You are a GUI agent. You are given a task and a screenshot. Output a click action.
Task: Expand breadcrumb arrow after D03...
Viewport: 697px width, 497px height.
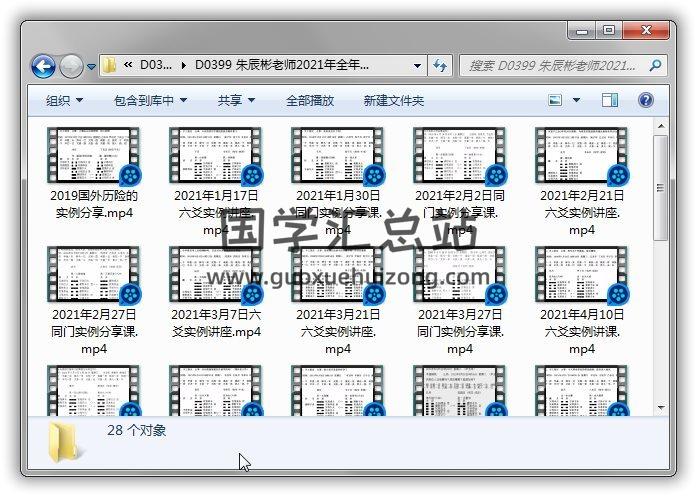pyautogui.click(x=184, y=66)
